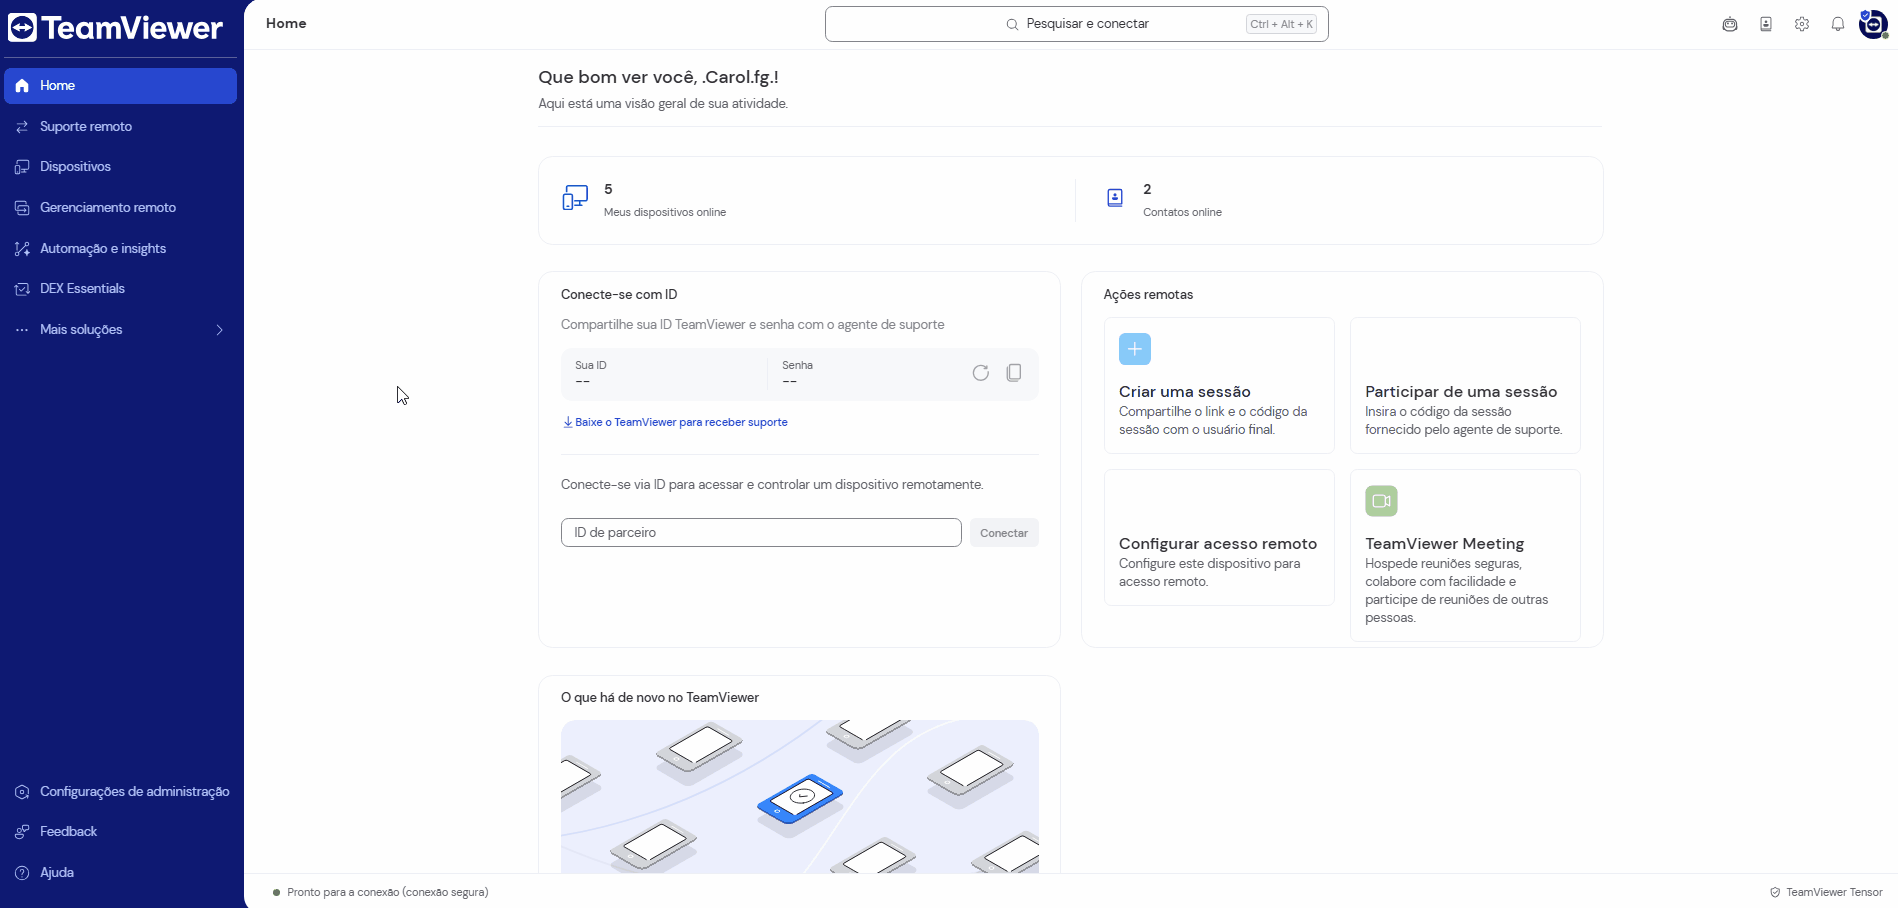Click the Mais soluções ellipsis icon

click(x=22, y=330)
